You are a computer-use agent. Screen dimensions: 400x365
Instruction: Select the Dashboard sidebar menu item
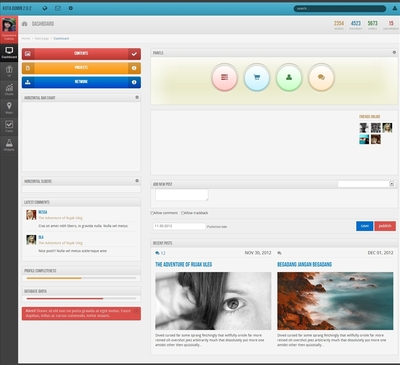coord(9,53)
